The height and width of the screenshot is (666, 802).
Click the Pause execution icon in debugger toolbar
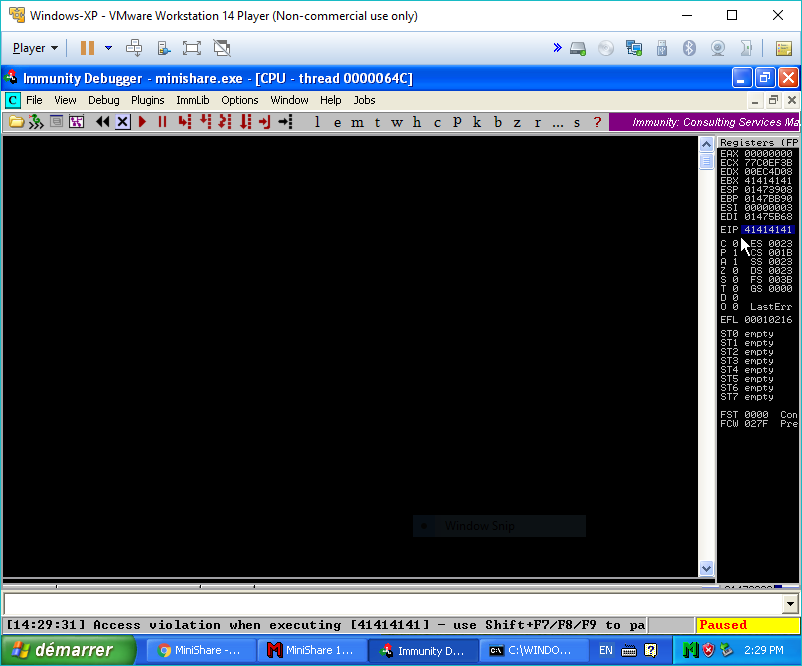point(162,122)
